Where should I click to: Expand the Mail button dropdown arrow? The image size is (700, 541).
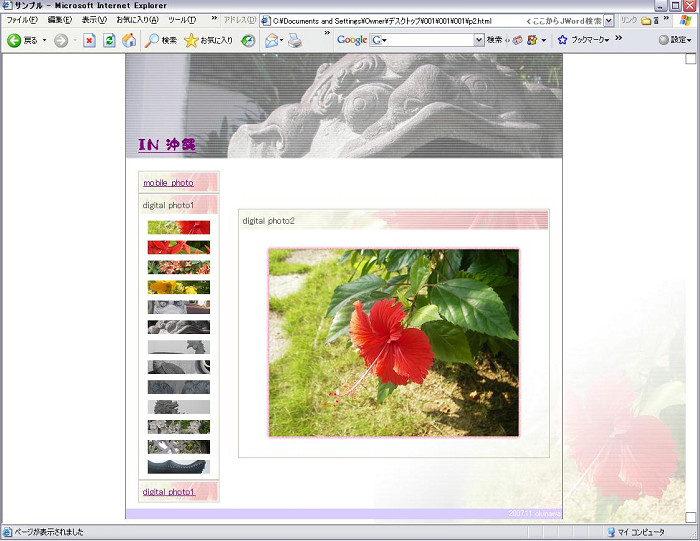(281, 41)
